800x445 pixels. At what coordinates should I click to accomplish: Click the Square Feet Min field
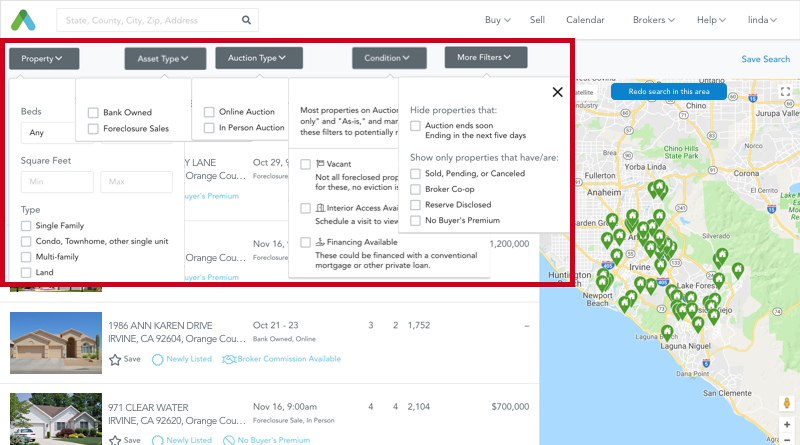56,182
